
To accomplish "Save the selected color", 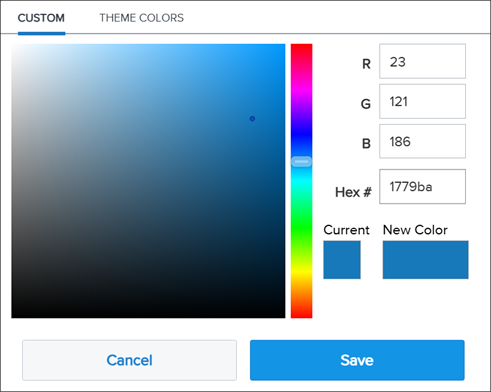I will (x=357, y=360).
